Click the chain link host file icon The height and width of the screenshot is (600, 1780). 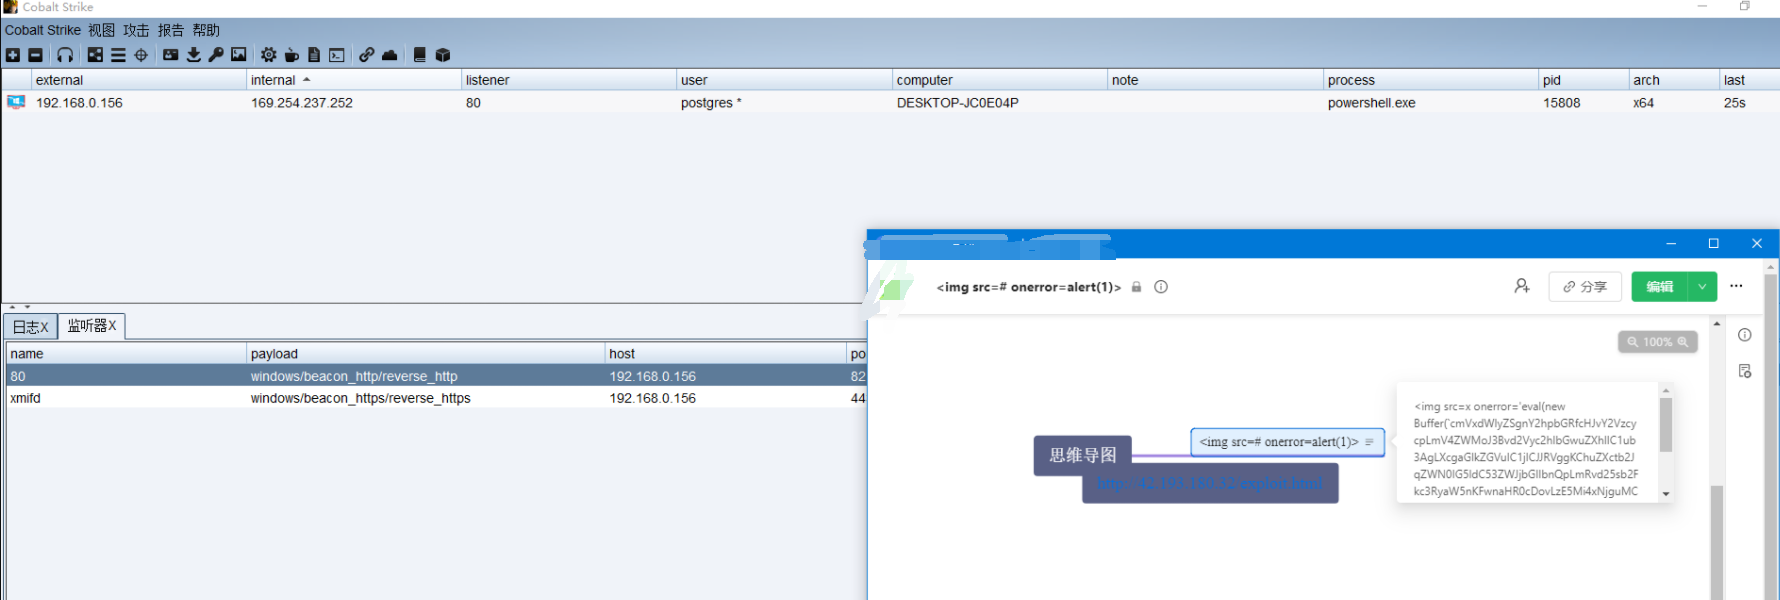(x=367, y=55)
